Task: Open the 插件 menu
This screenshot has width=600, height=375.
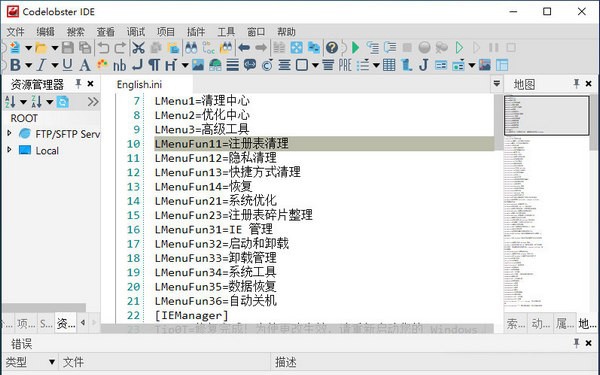Action: click(196, 32)
